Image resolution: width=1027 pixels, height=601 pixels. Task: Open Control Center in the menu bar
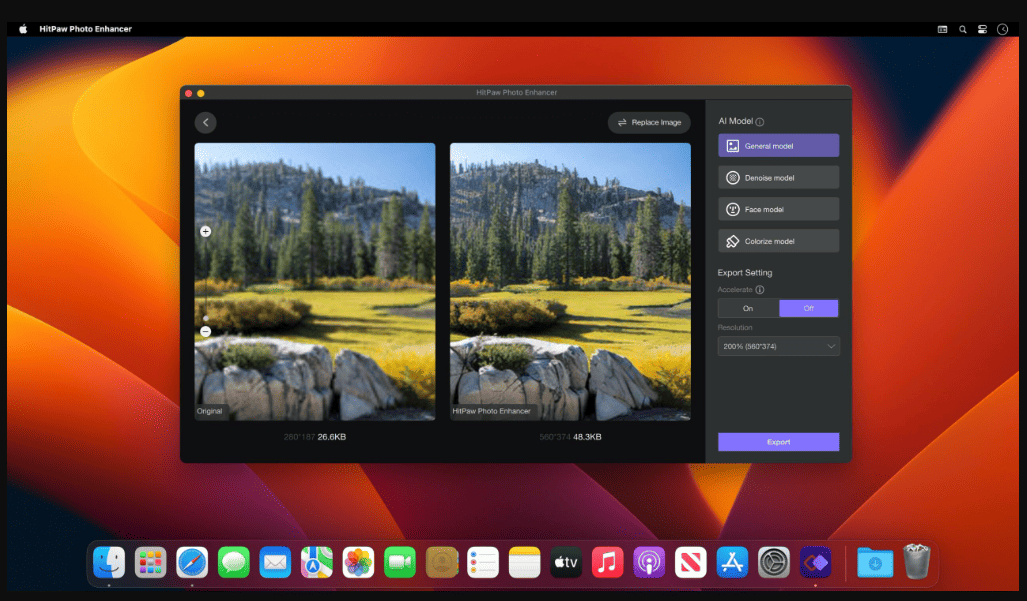982,29
